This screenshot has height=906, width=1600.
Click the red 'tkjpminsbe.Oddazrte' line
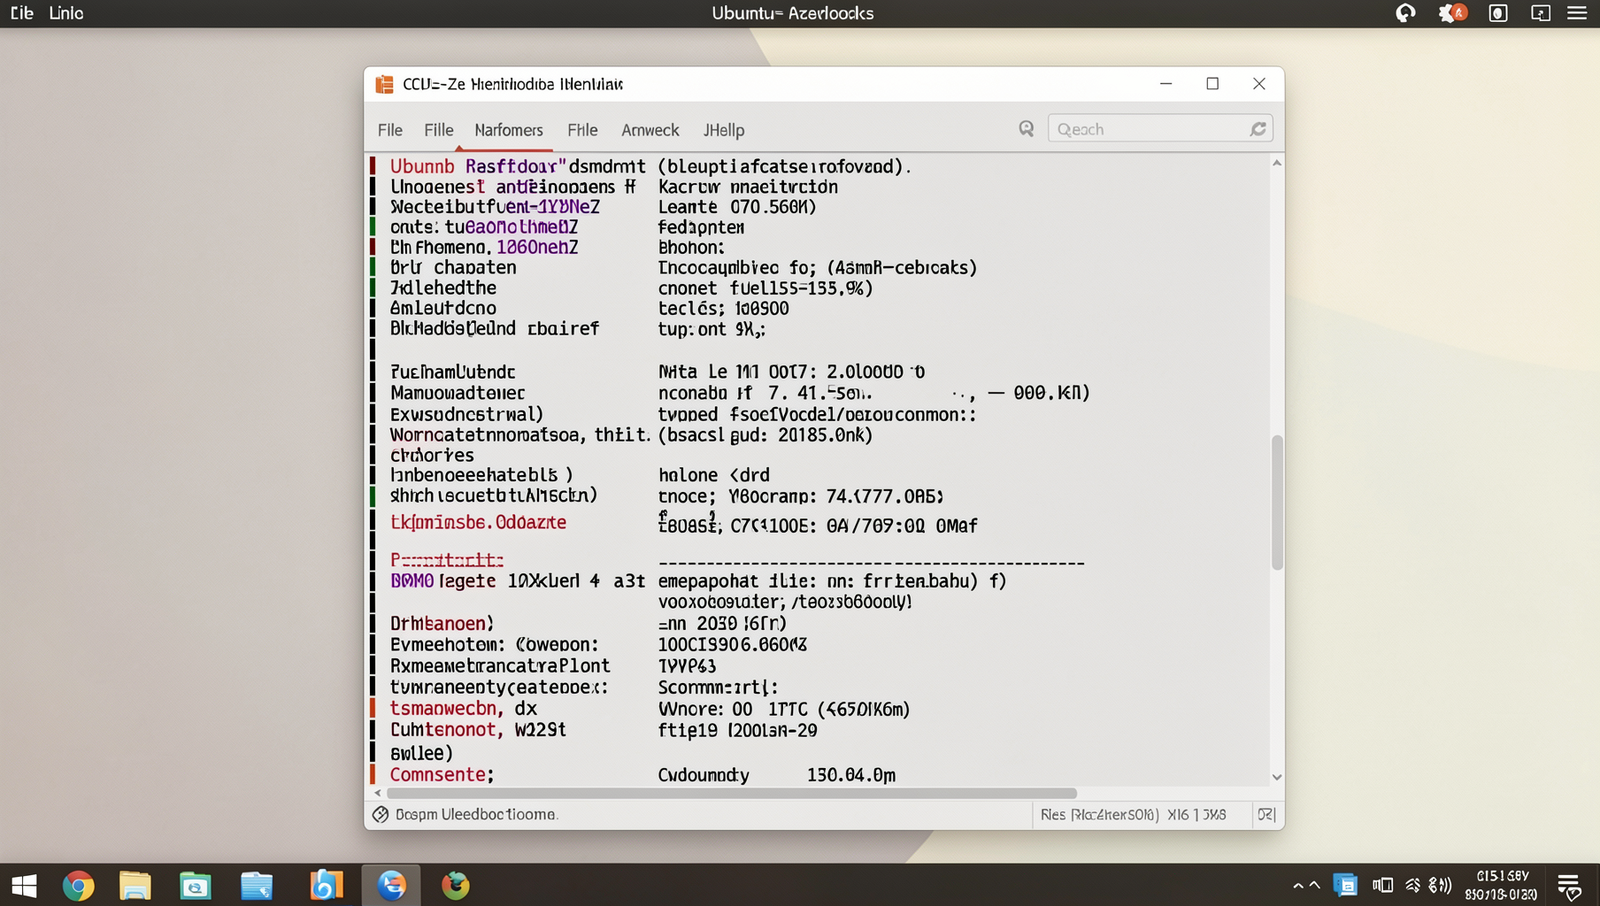478,522
